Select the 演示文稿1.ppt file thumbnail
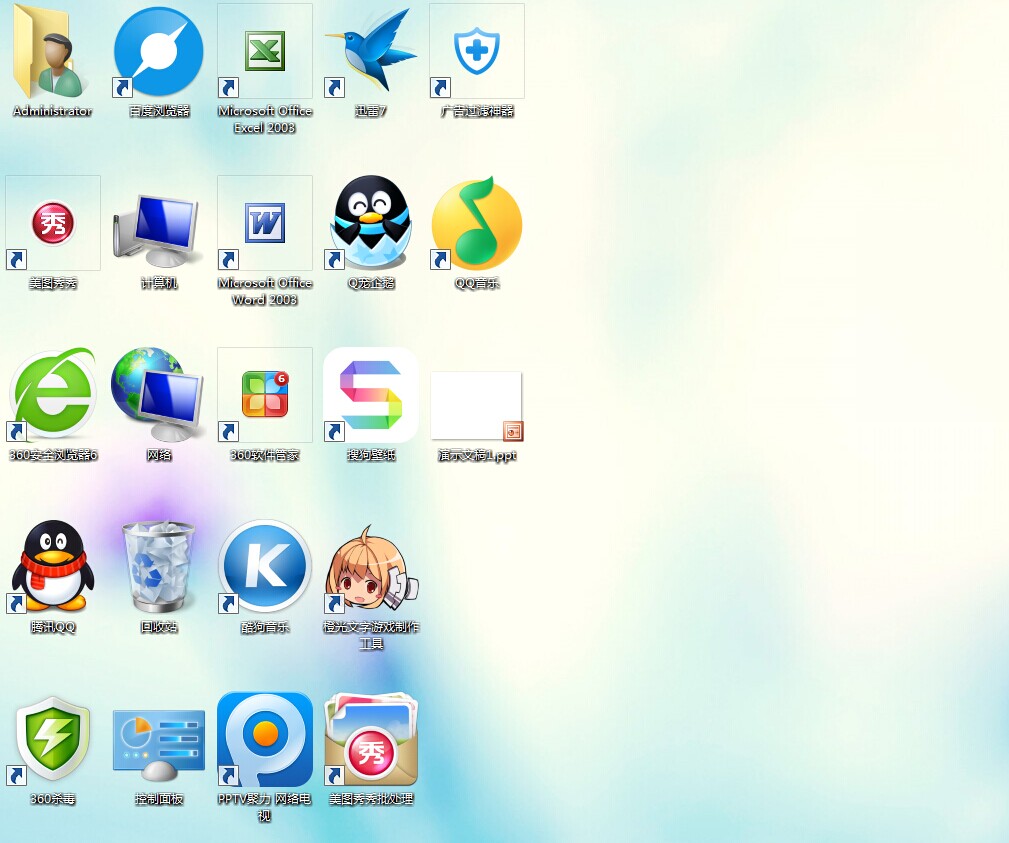This screenshot has height=843, width=1009. pos(477,407)
